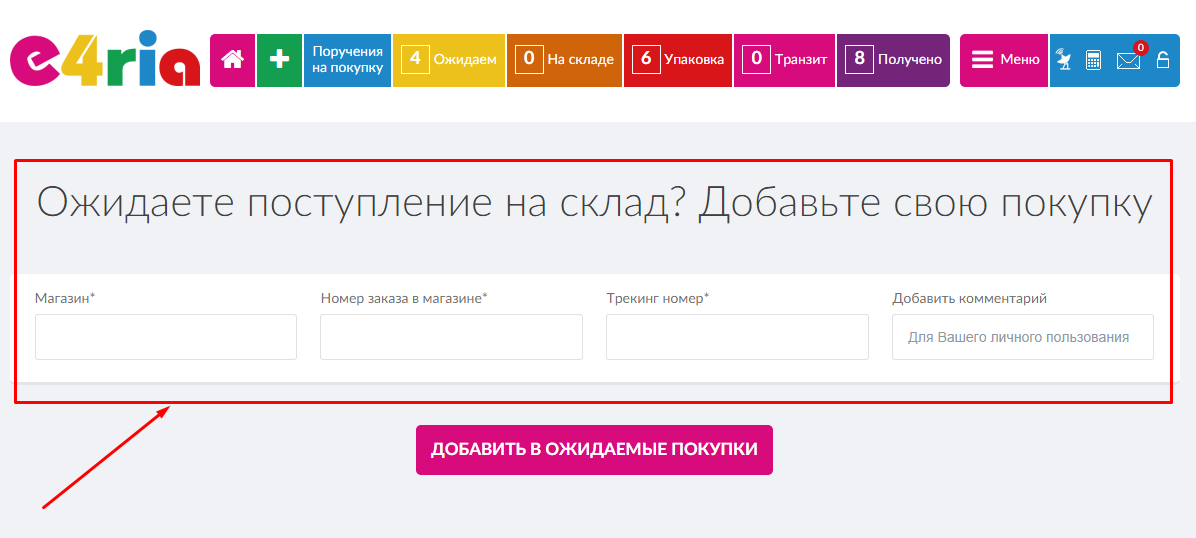This screenshot has height=538, width=1196.
Task: Open the На складе tab
Action: coord(564,60)
